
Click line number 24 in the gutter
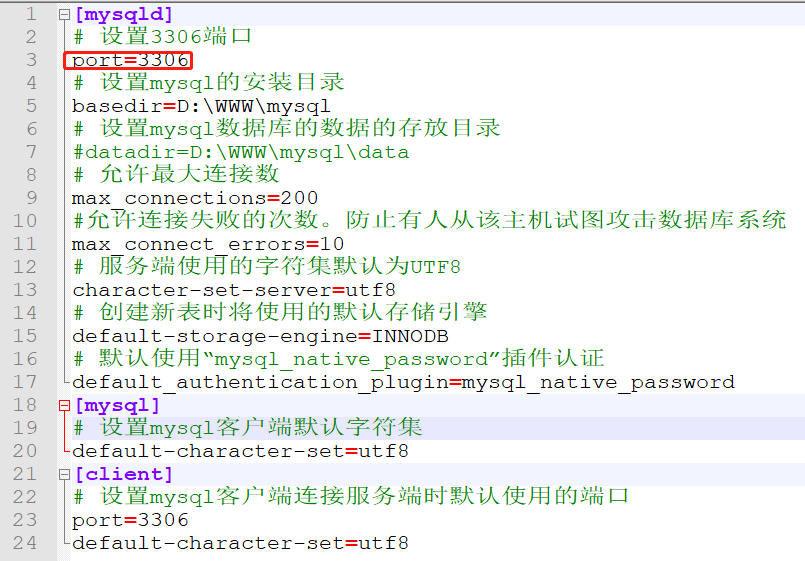[x=25, y=543]
